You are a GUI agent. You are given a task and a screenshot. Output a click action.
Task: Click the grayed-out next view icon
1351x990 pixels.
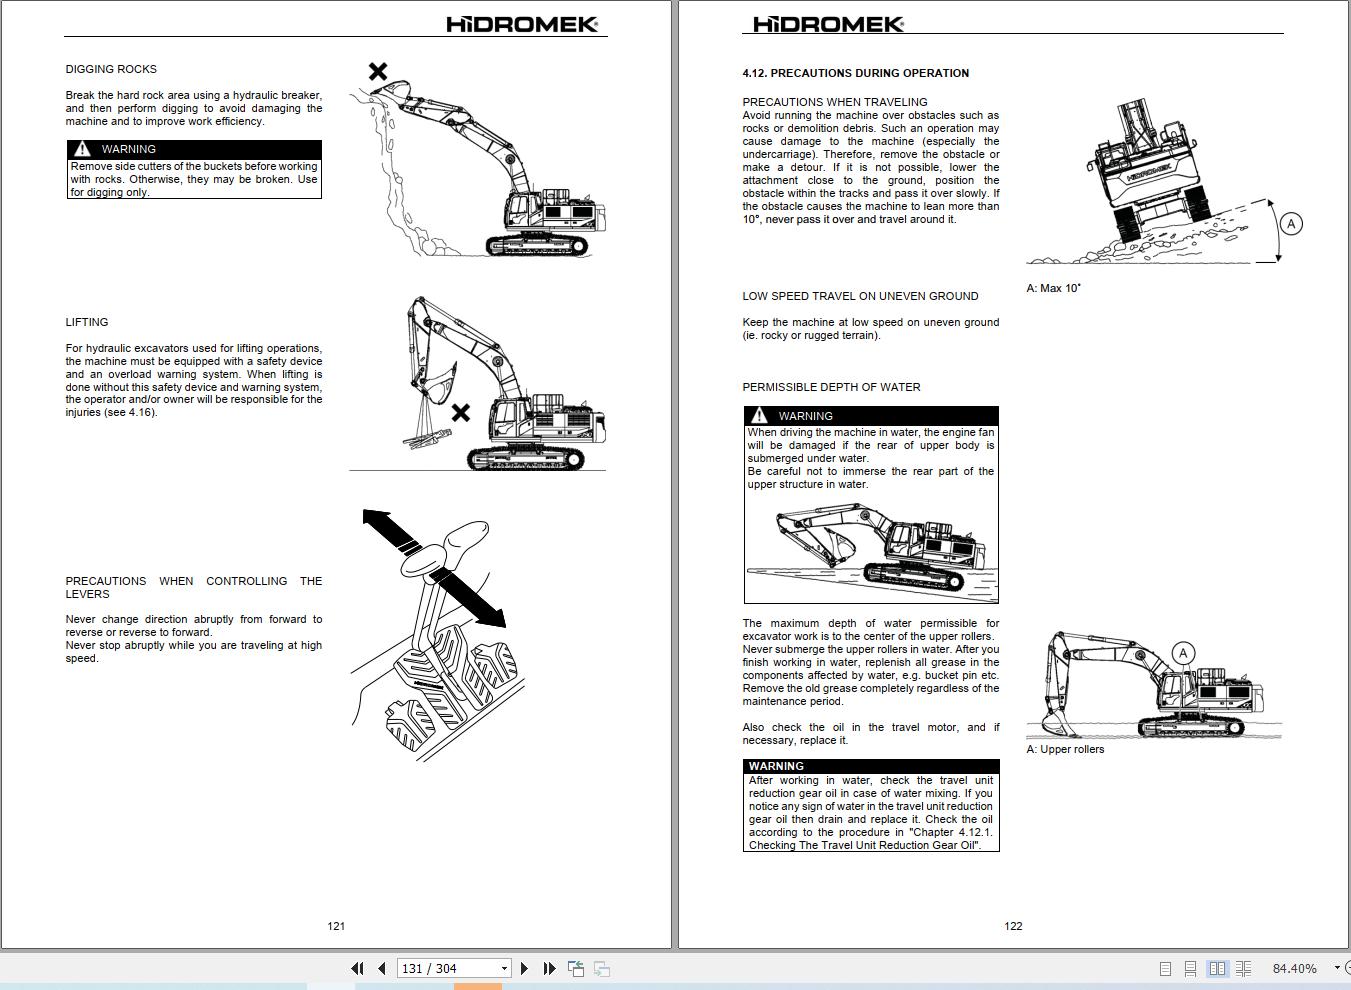[602, 968]
